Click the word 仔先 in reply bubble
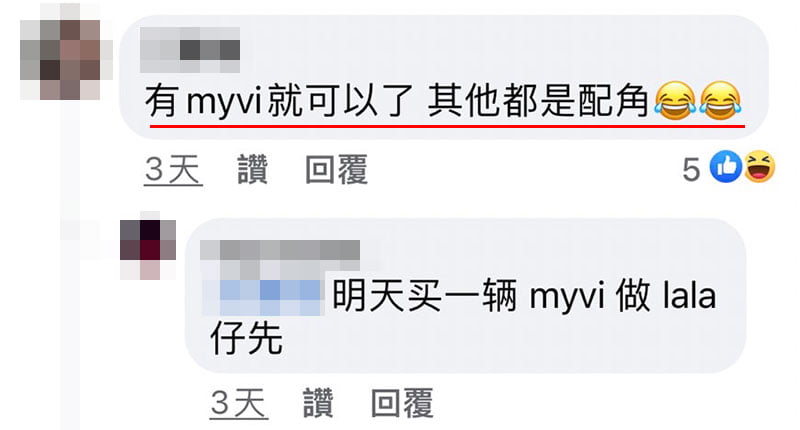 pos(246,339)
